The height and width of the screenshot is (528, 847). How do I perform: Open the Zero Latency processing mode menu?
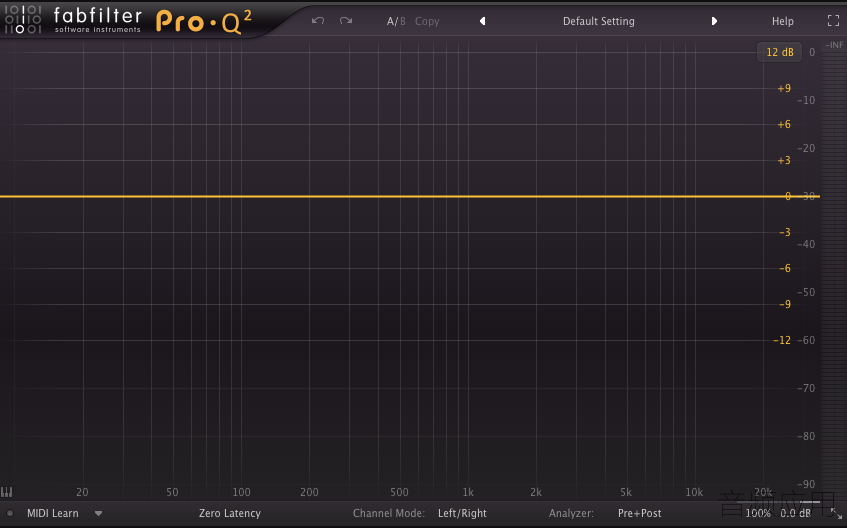coord(230,513)
